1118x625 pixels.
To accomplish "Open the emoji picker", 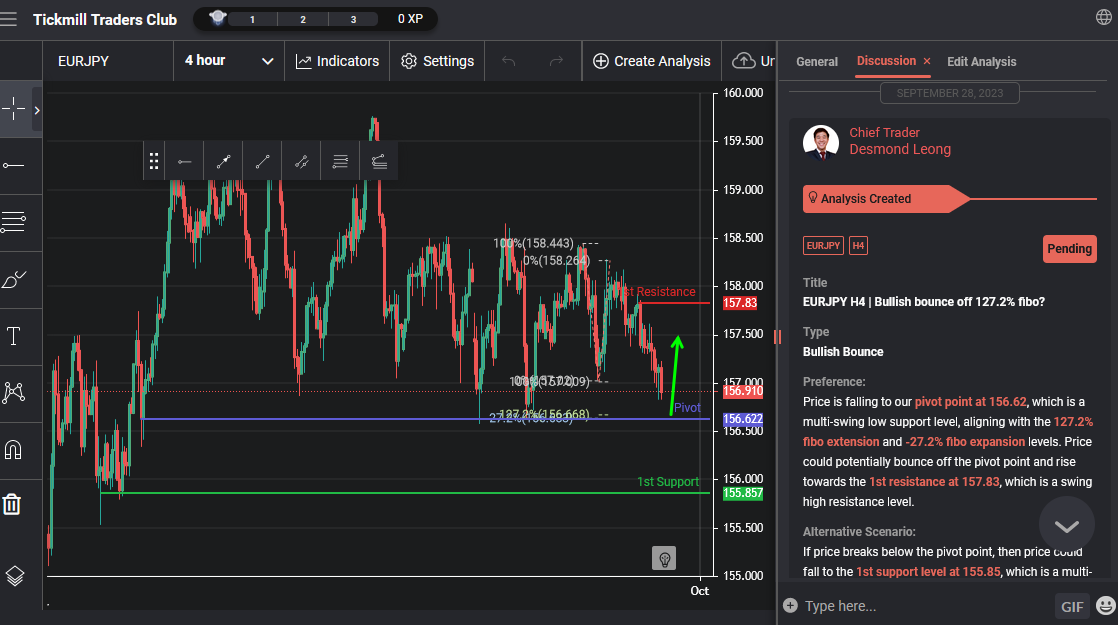I will 1106,606.
